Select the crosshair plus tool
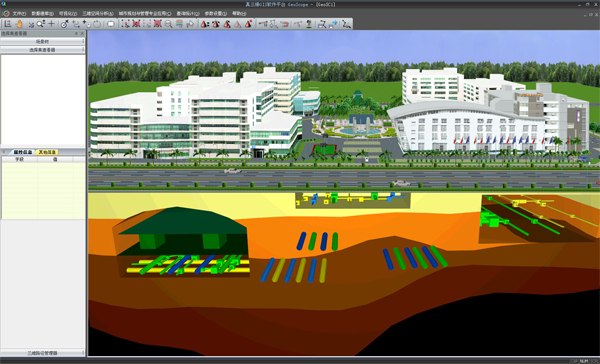 coord(51,24)
